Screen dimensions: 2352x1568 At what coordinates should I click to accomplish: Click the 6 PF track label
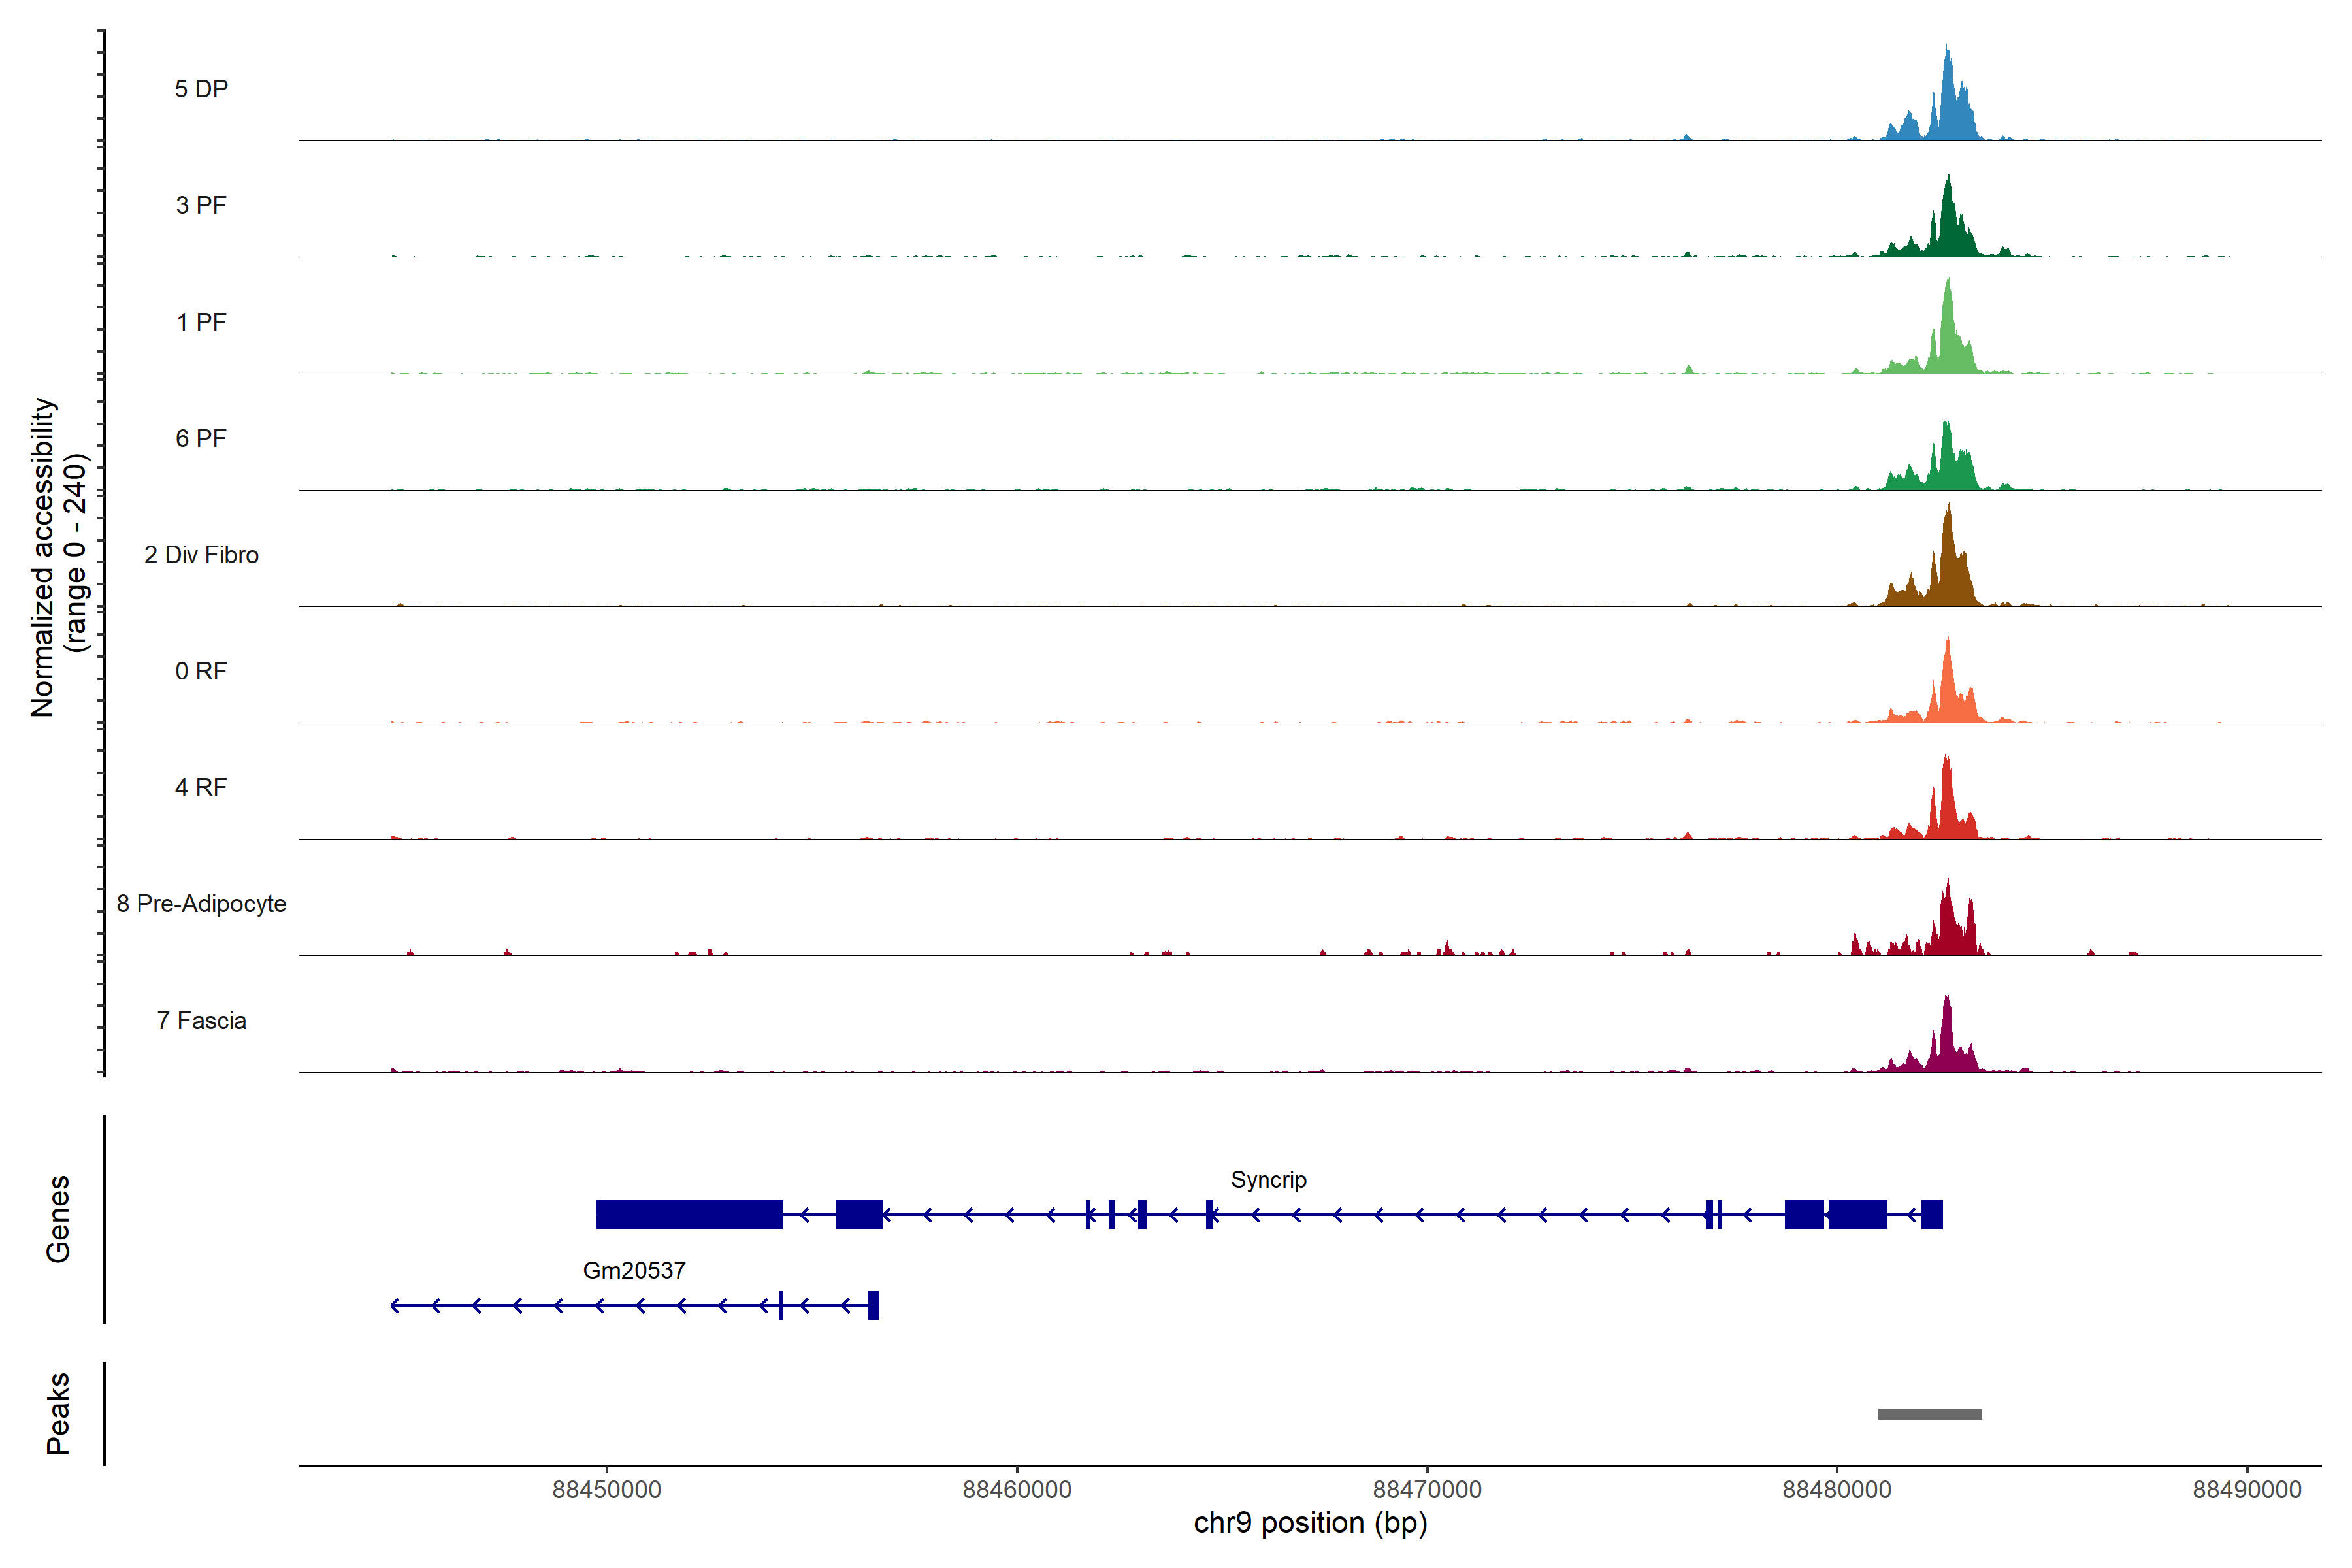(x=201, y=438)
